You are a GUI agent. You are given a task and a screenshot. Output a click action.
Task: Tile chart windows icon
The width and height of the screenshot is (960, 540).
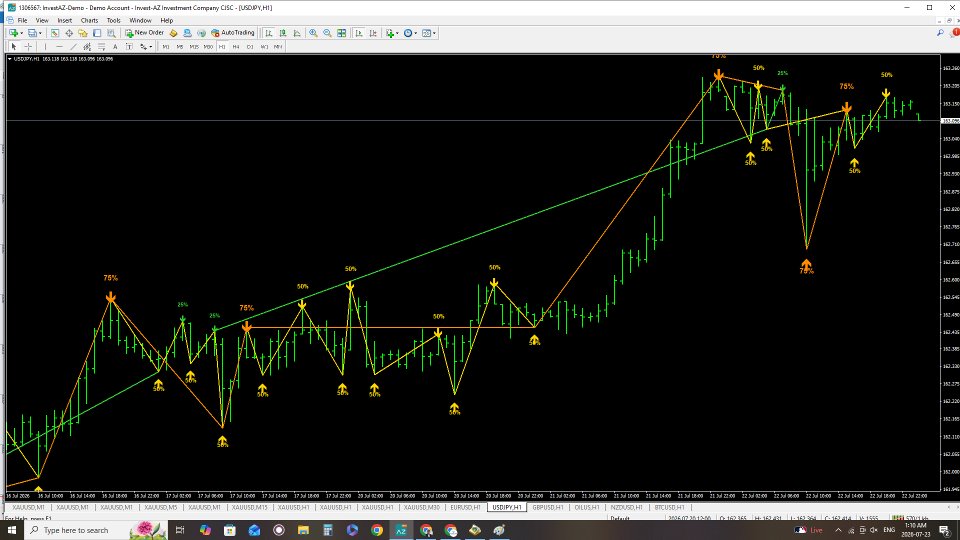click(x=342, y=33)
